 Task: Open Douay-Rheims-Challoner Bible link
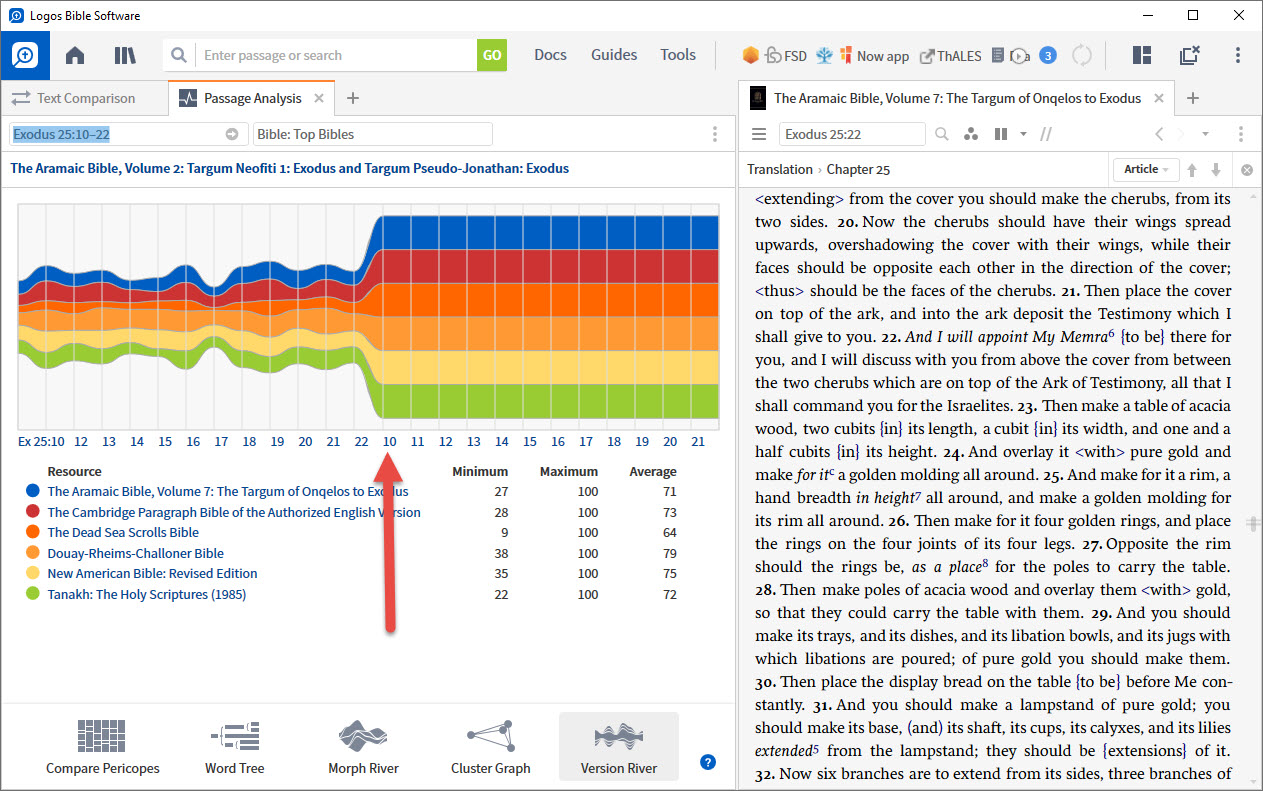pos(135,553)
